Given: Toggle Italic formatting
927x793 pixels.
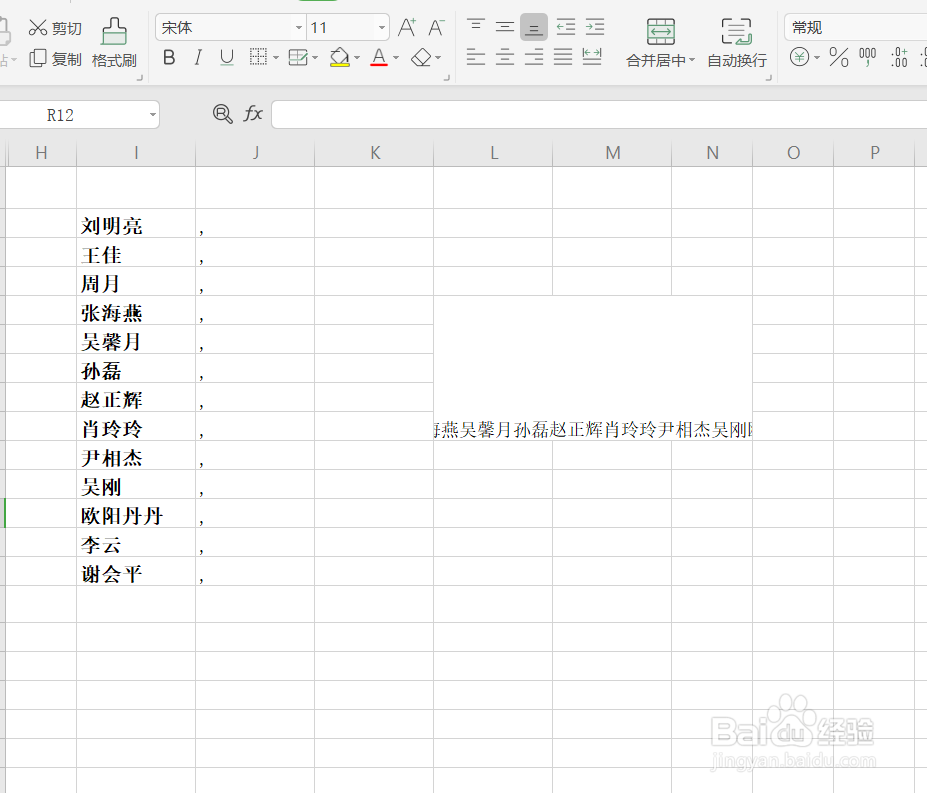Looking at the screenshot, I should click(198, 57).
